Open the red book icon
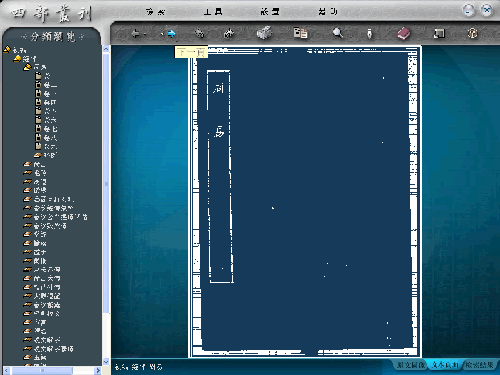 coord(403,33)
